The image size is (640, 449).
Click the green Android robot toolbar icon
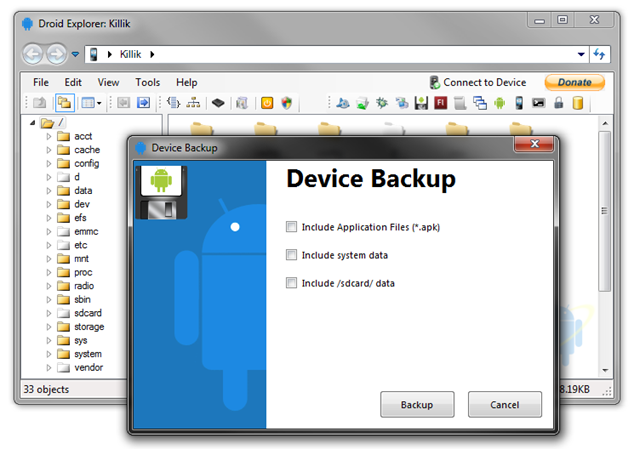499,103
